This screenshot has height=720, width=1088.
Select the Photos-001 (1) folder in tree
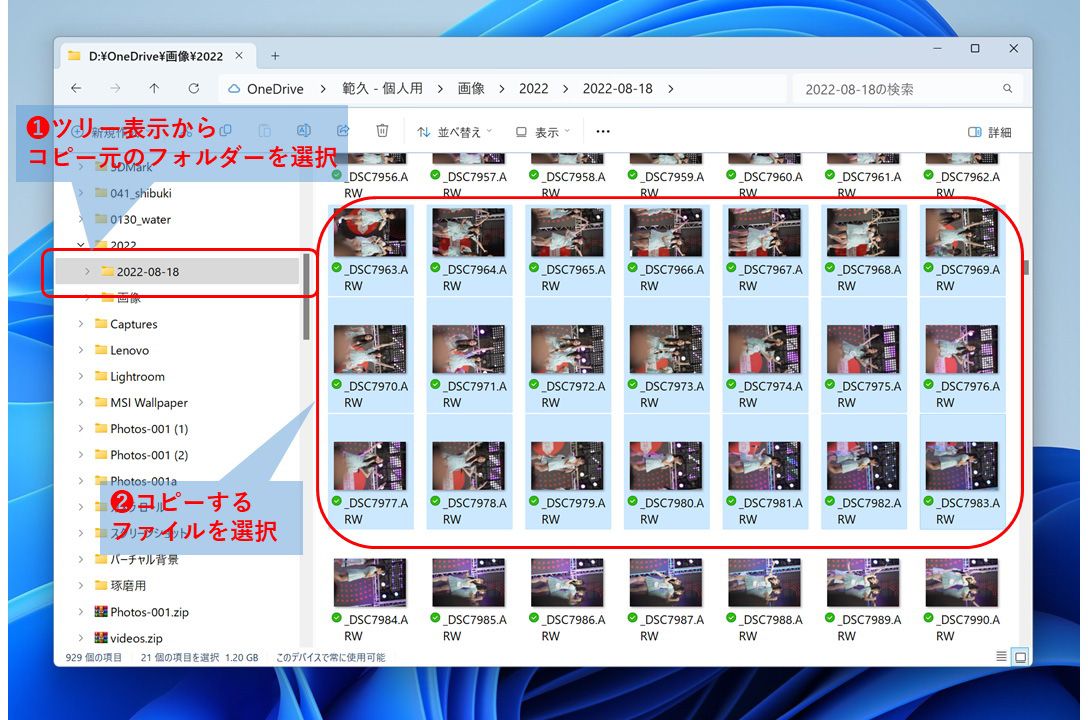[x=148, y=429]
